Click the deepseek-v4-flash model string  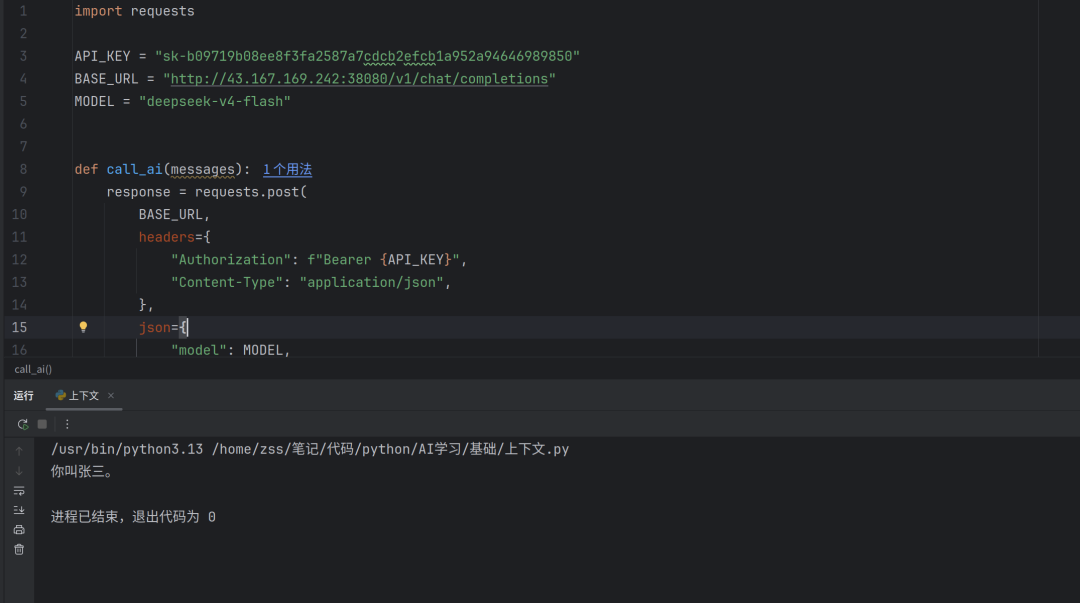pyautogui.click(x=215, y=102)
